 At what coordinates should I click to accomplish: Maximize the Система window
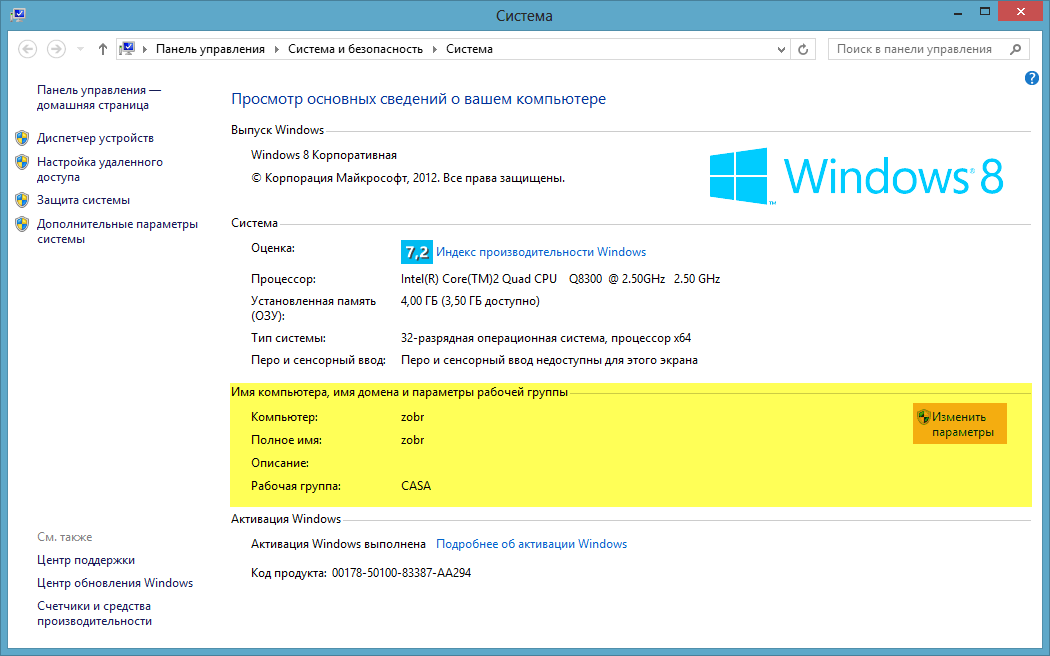click(x=984, y=12)
